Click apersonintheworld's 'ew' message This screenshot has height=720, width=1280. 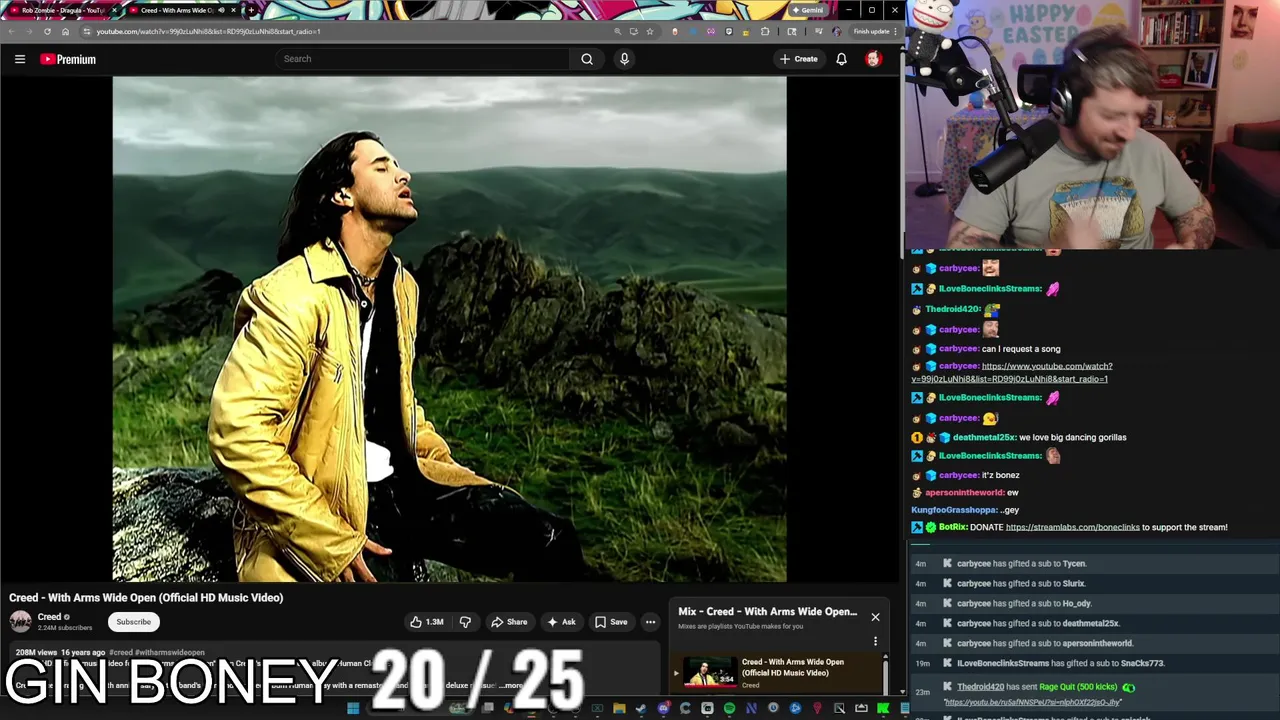(1012, 492)
